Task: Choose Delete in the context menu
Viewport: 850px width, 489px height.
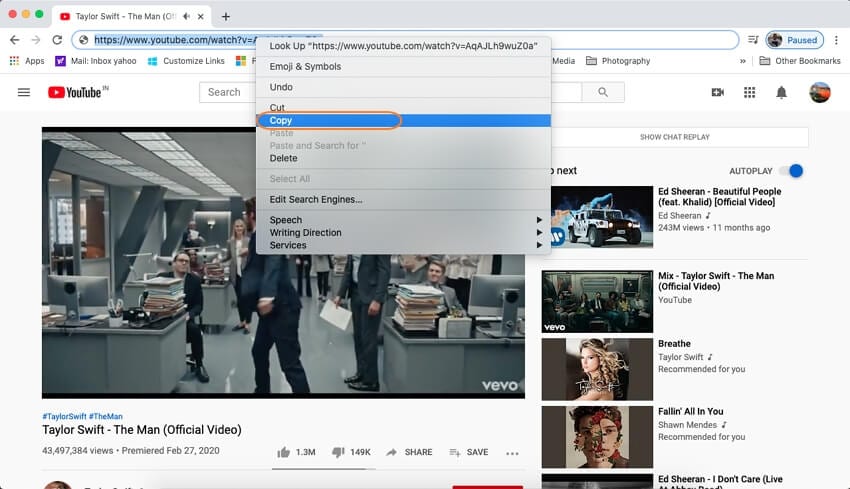Action: click(x=403, y=158)
